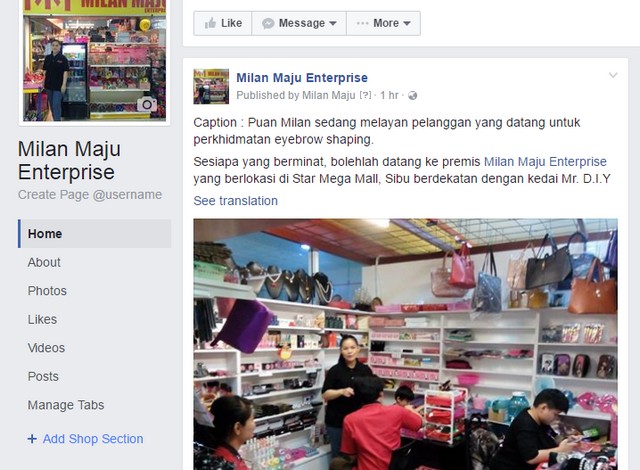640x470 pixels.
Task: Open the shop photo in the post
Action: click(x=405, y=344)
